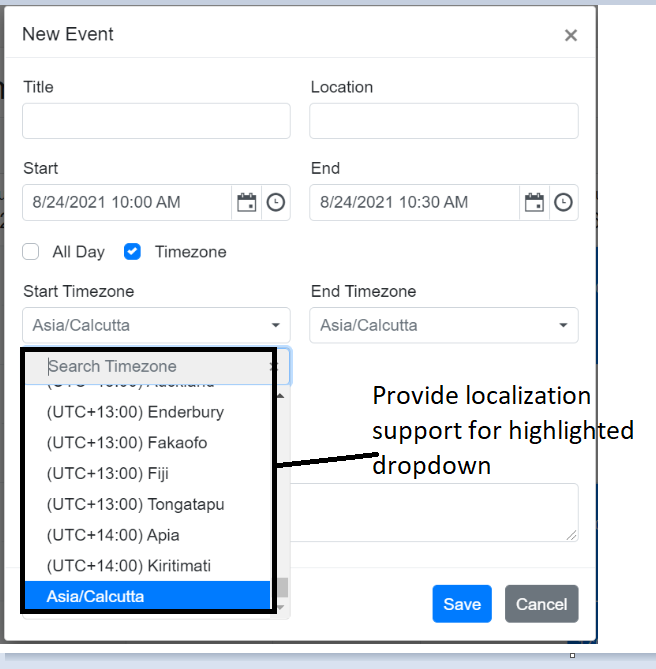Open the Start time clock picker
656x669 pixels.
click(275, 203)
